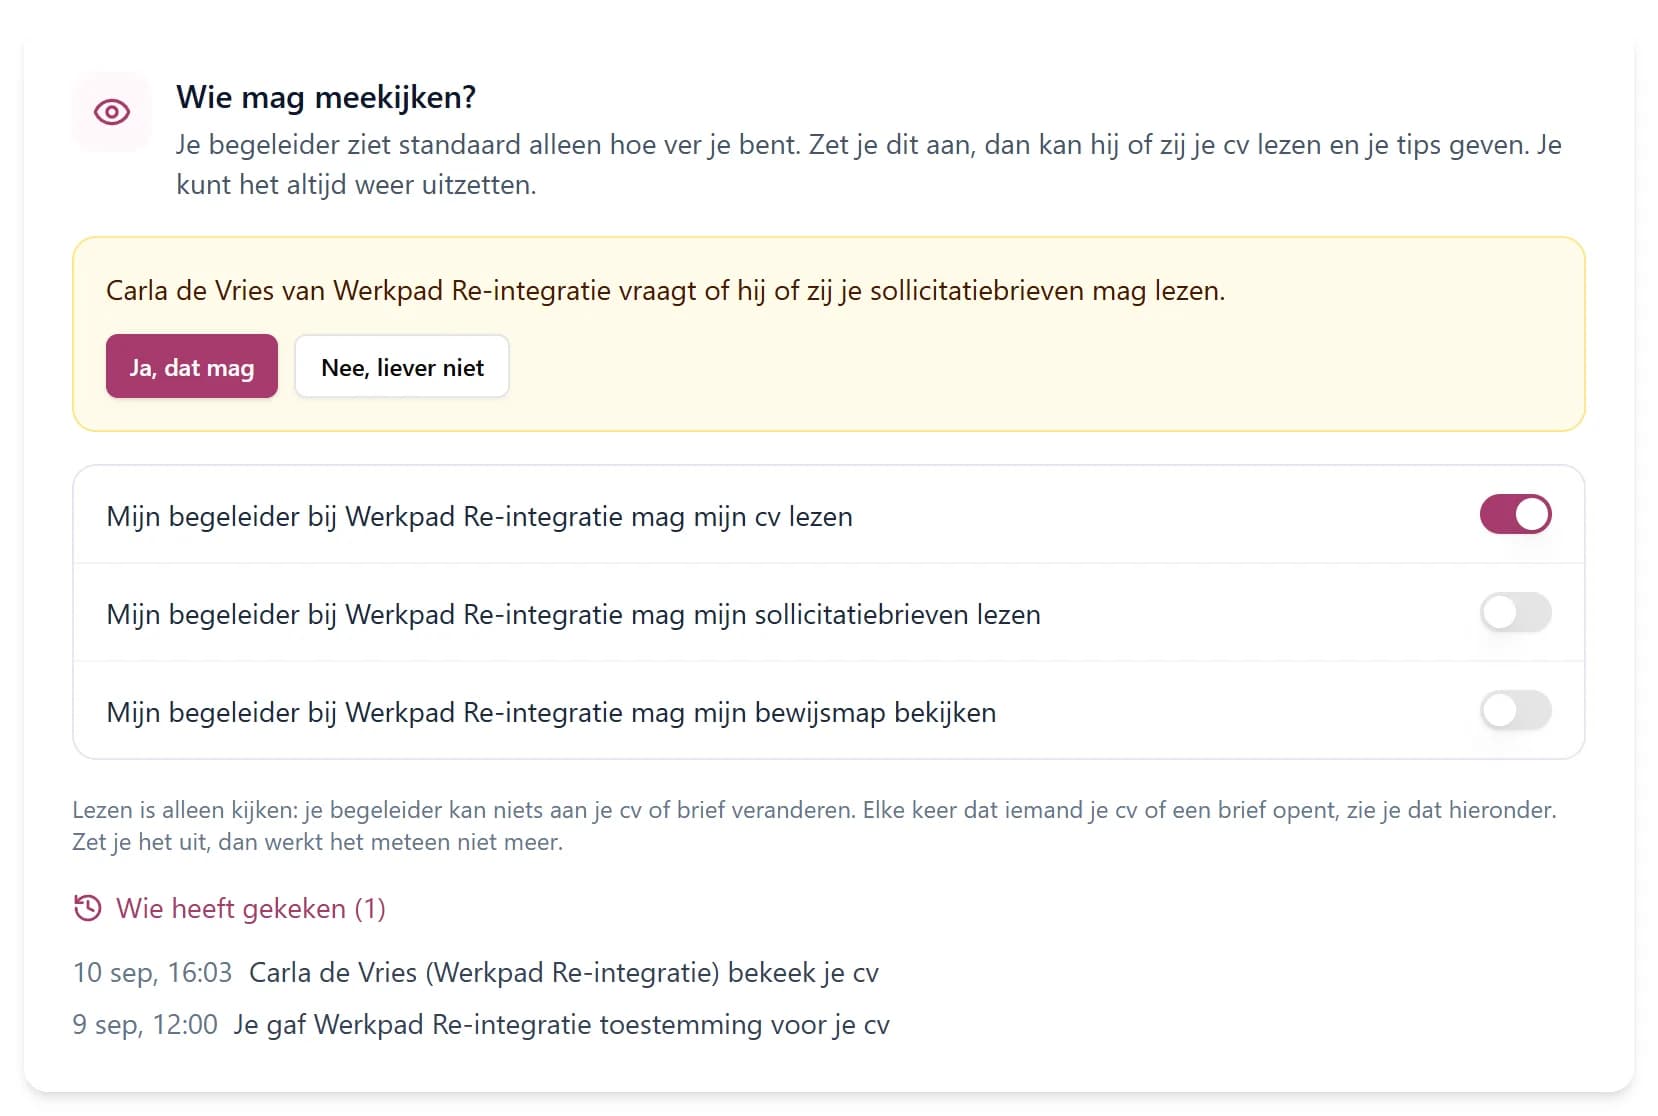Click label 'Mijn begeleider bij Werkpad Re-integratie mag mijn cv lezen'
Screen dimensions: 1658x1116
pyautogui.click(x=480, y=516)
